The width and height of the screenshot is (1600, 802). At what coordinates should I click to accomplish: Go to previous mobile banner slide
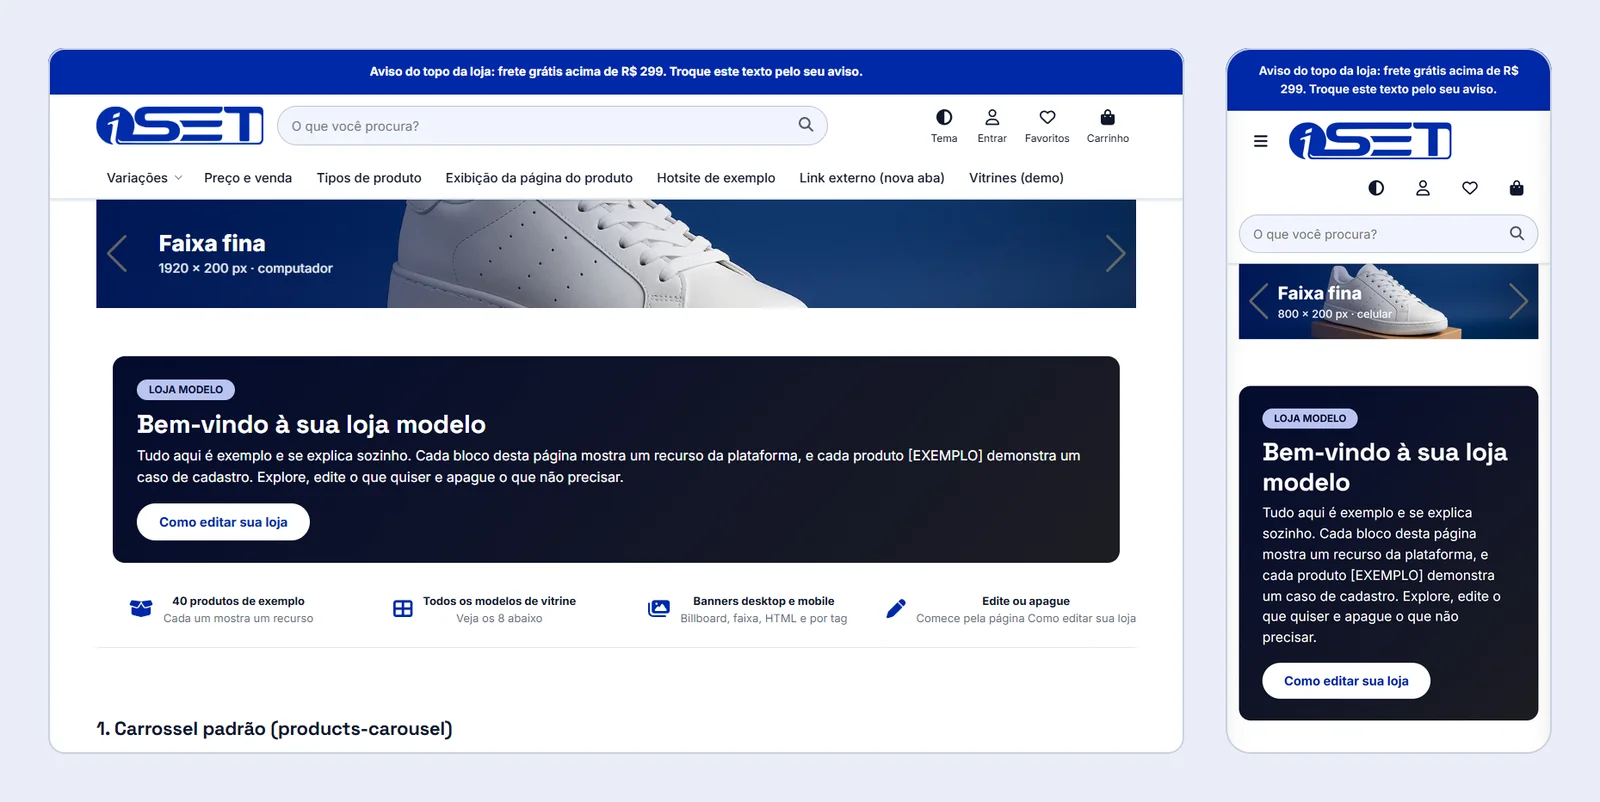tap(1259, 301)
